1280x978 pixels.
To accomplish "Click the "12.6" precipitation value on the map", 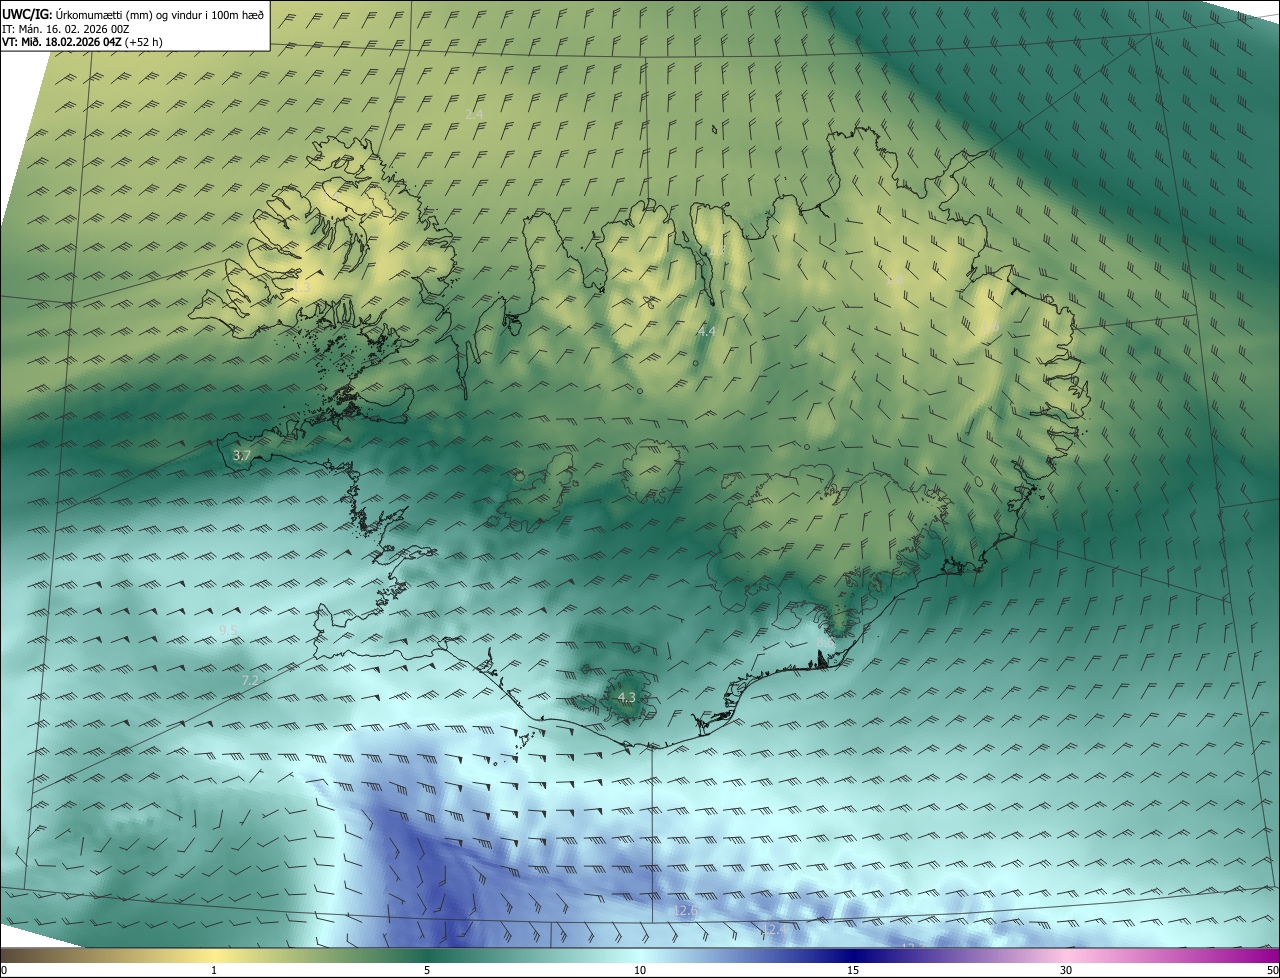I will (685, 911).
